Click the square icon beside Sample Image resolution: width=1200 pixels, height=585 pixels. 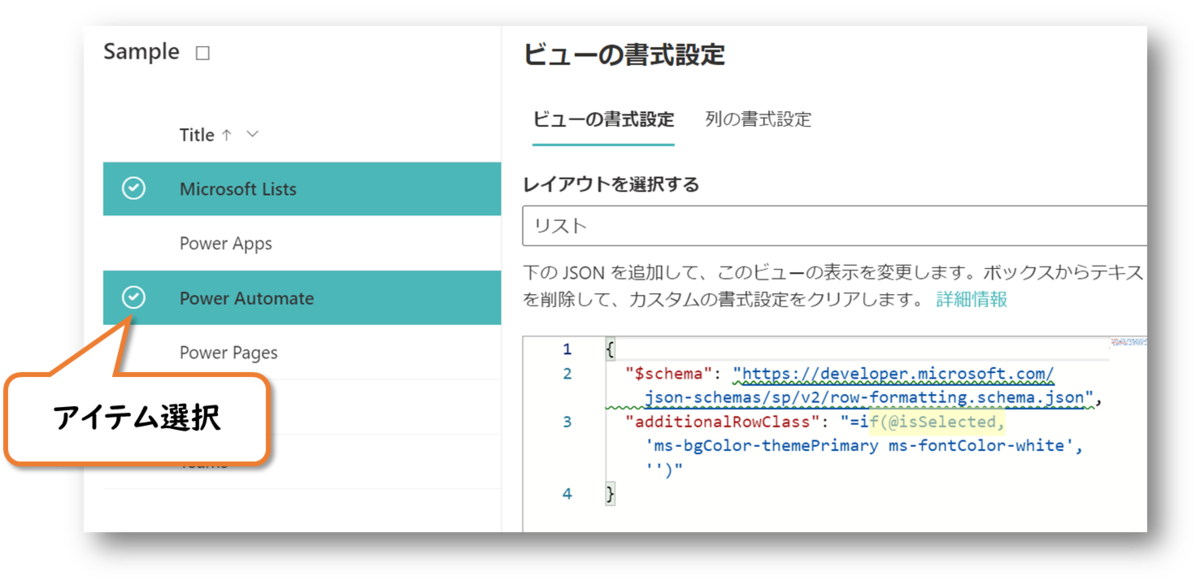coord(203,53)
